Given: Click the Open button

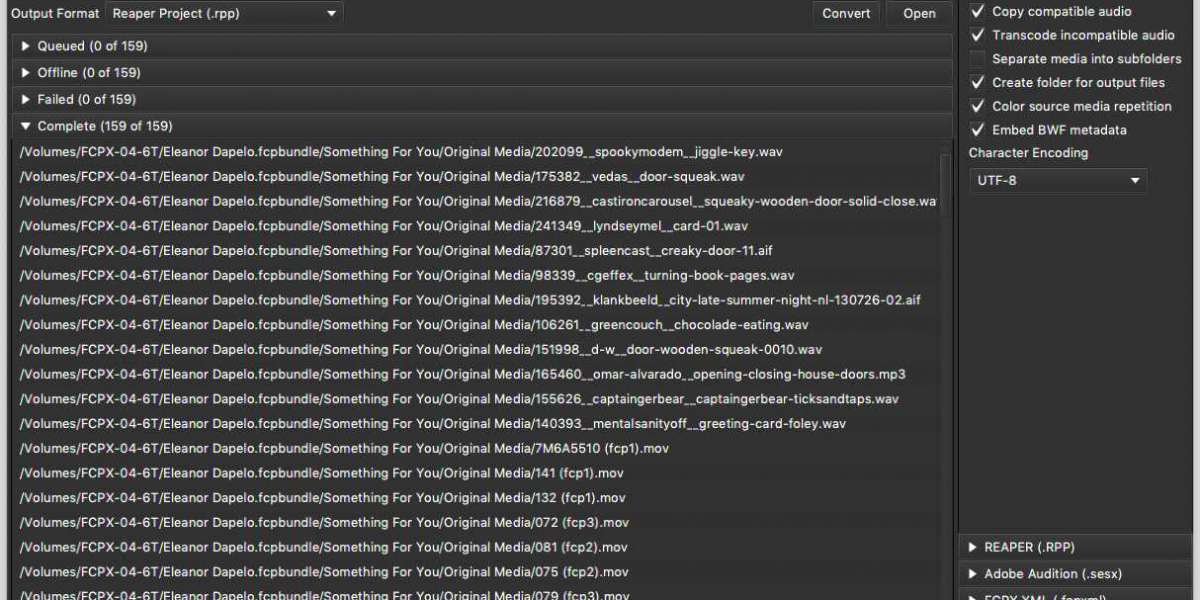Looking at the screenshot, I should click(x=919, y=13).
